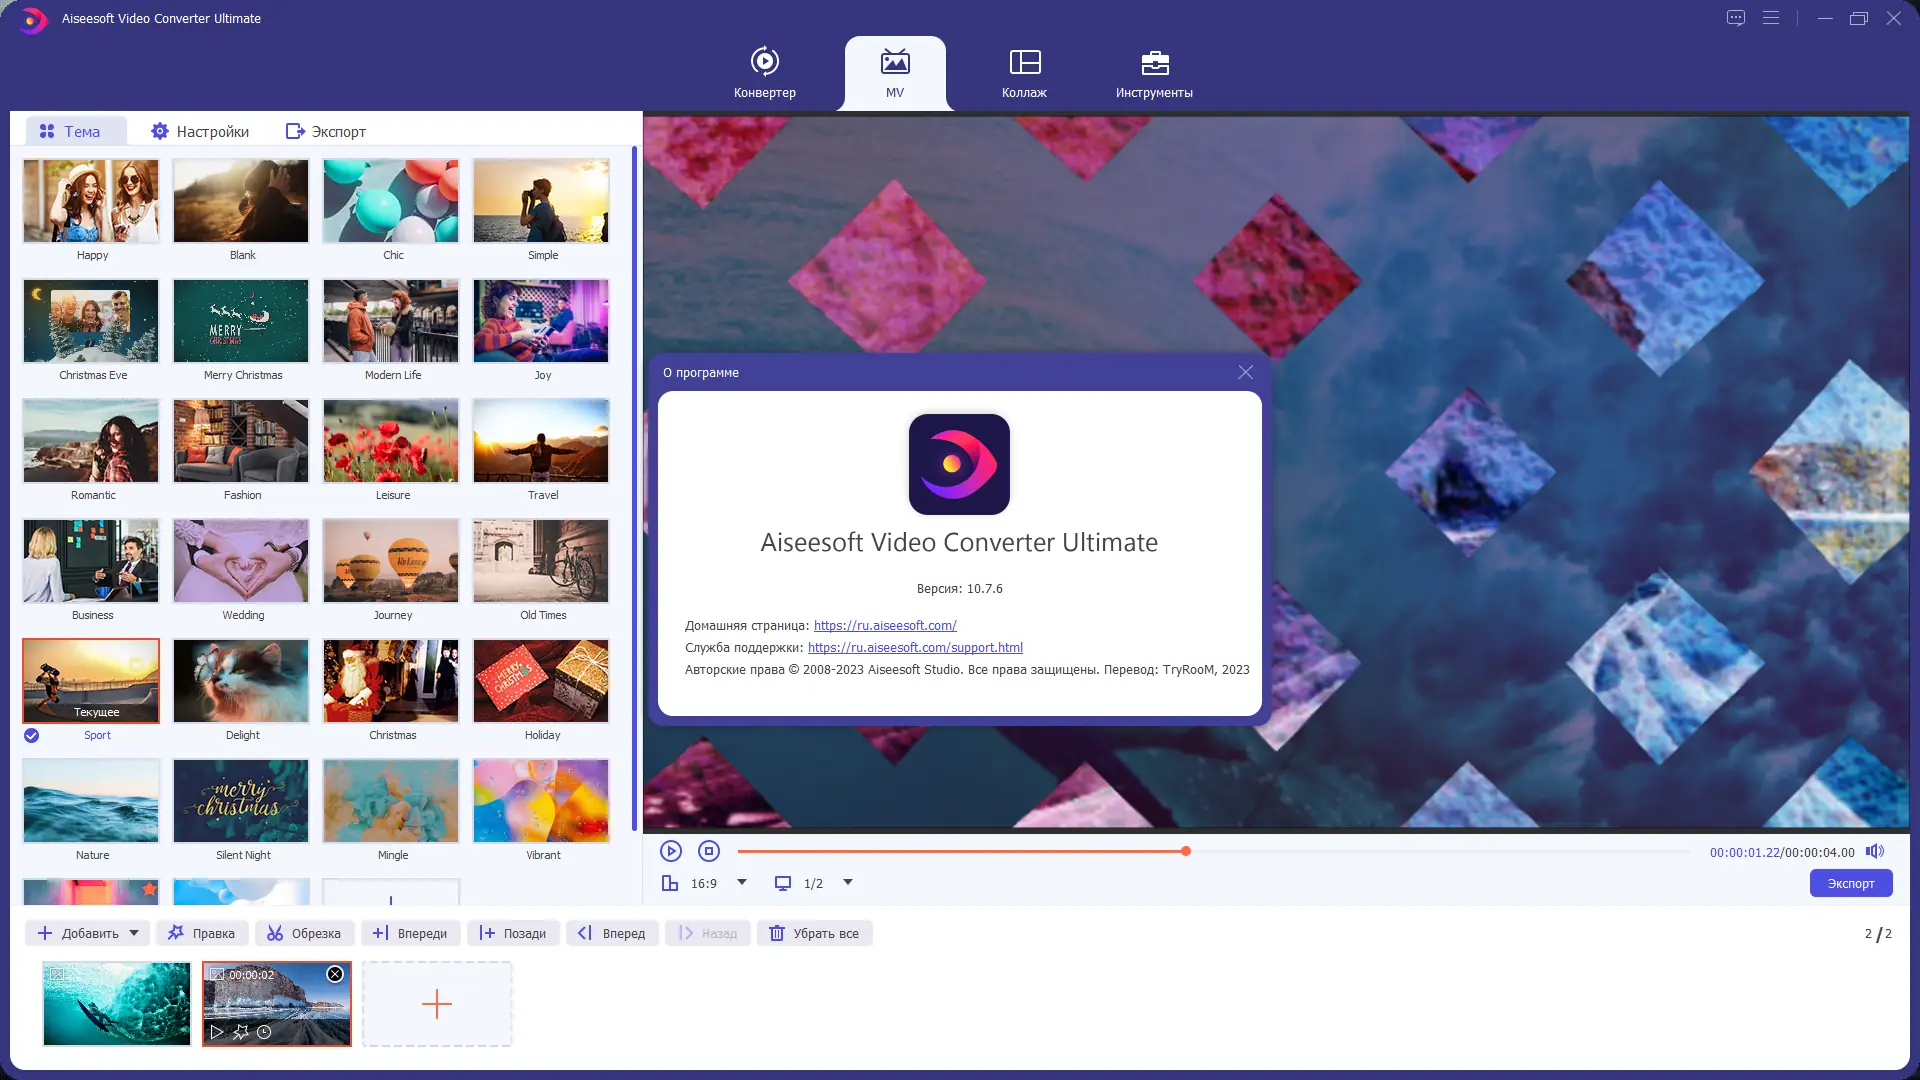Click the playback progress slider handle
Screen dimensions: 1920x1080
1186,851
